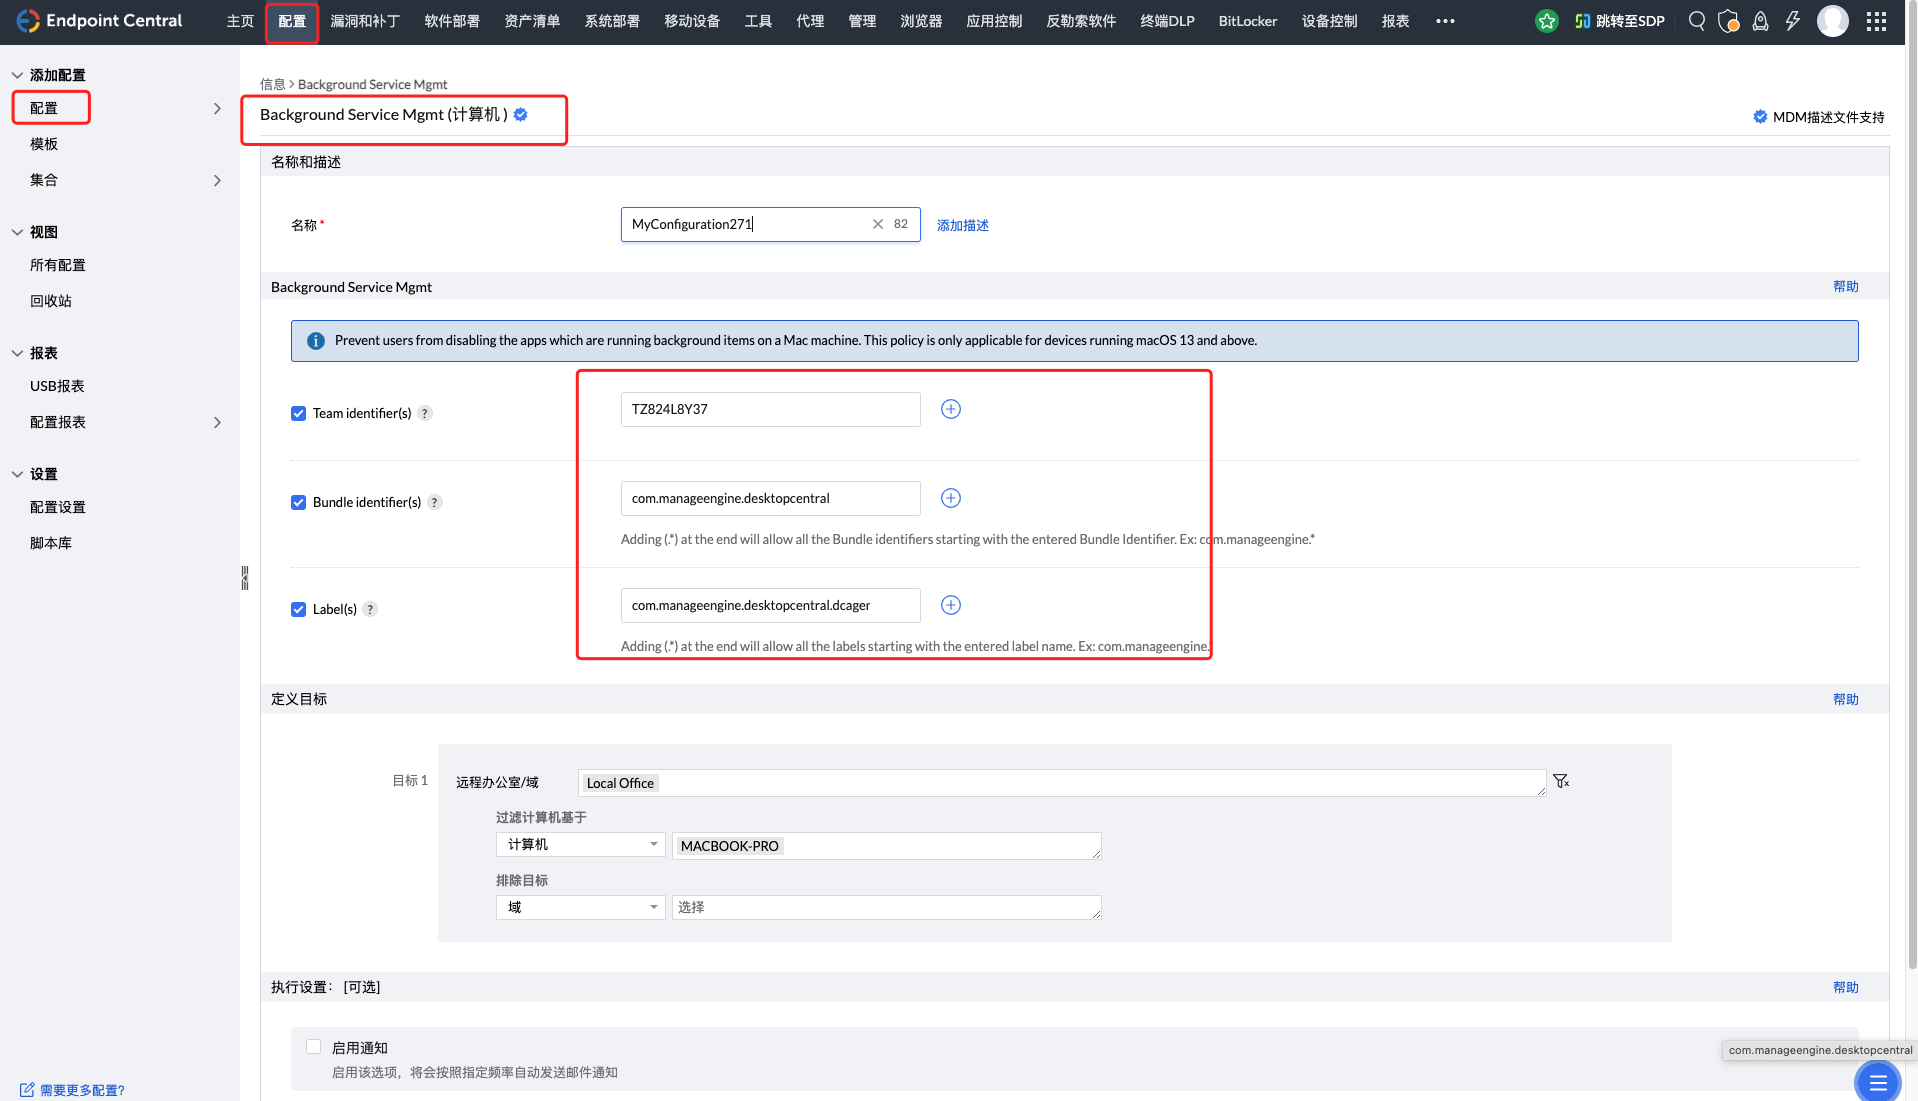The height and width of the screenshot is (1101, 1918).
Task: Select the MACBOOK-PRO computer tag
Action: (x=729, y=846)
